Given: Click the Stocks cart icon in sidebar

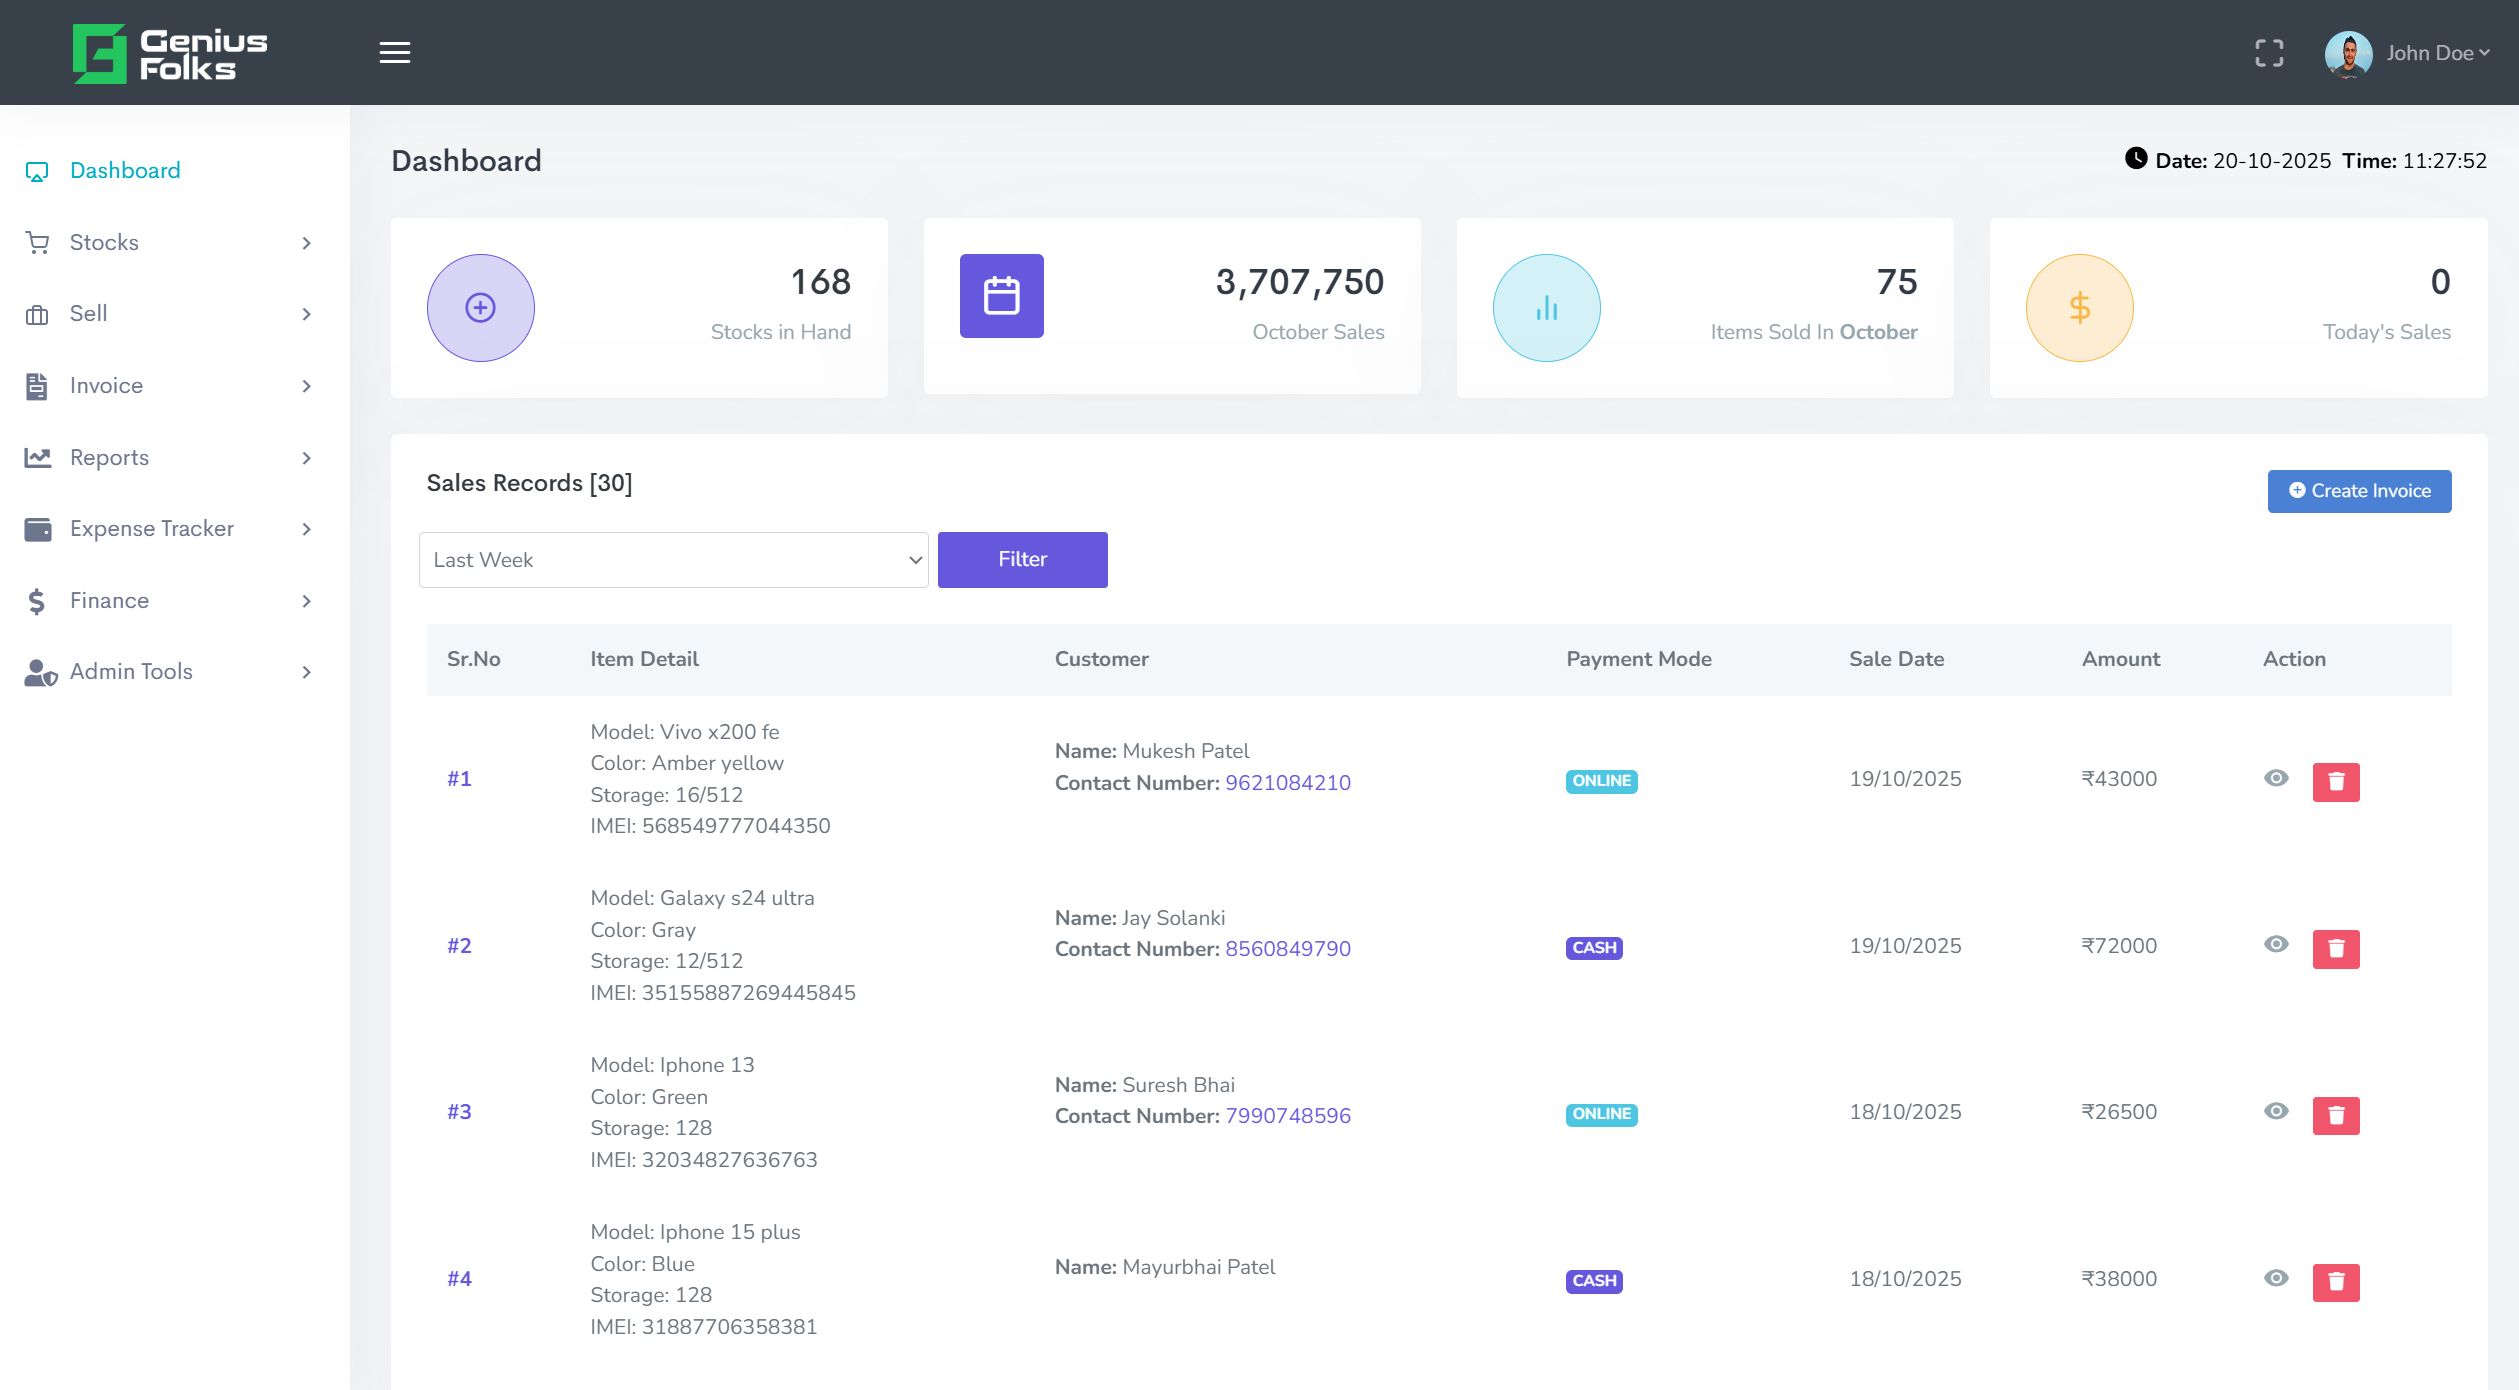Looking at the screenshot, I should pos(37,242).
